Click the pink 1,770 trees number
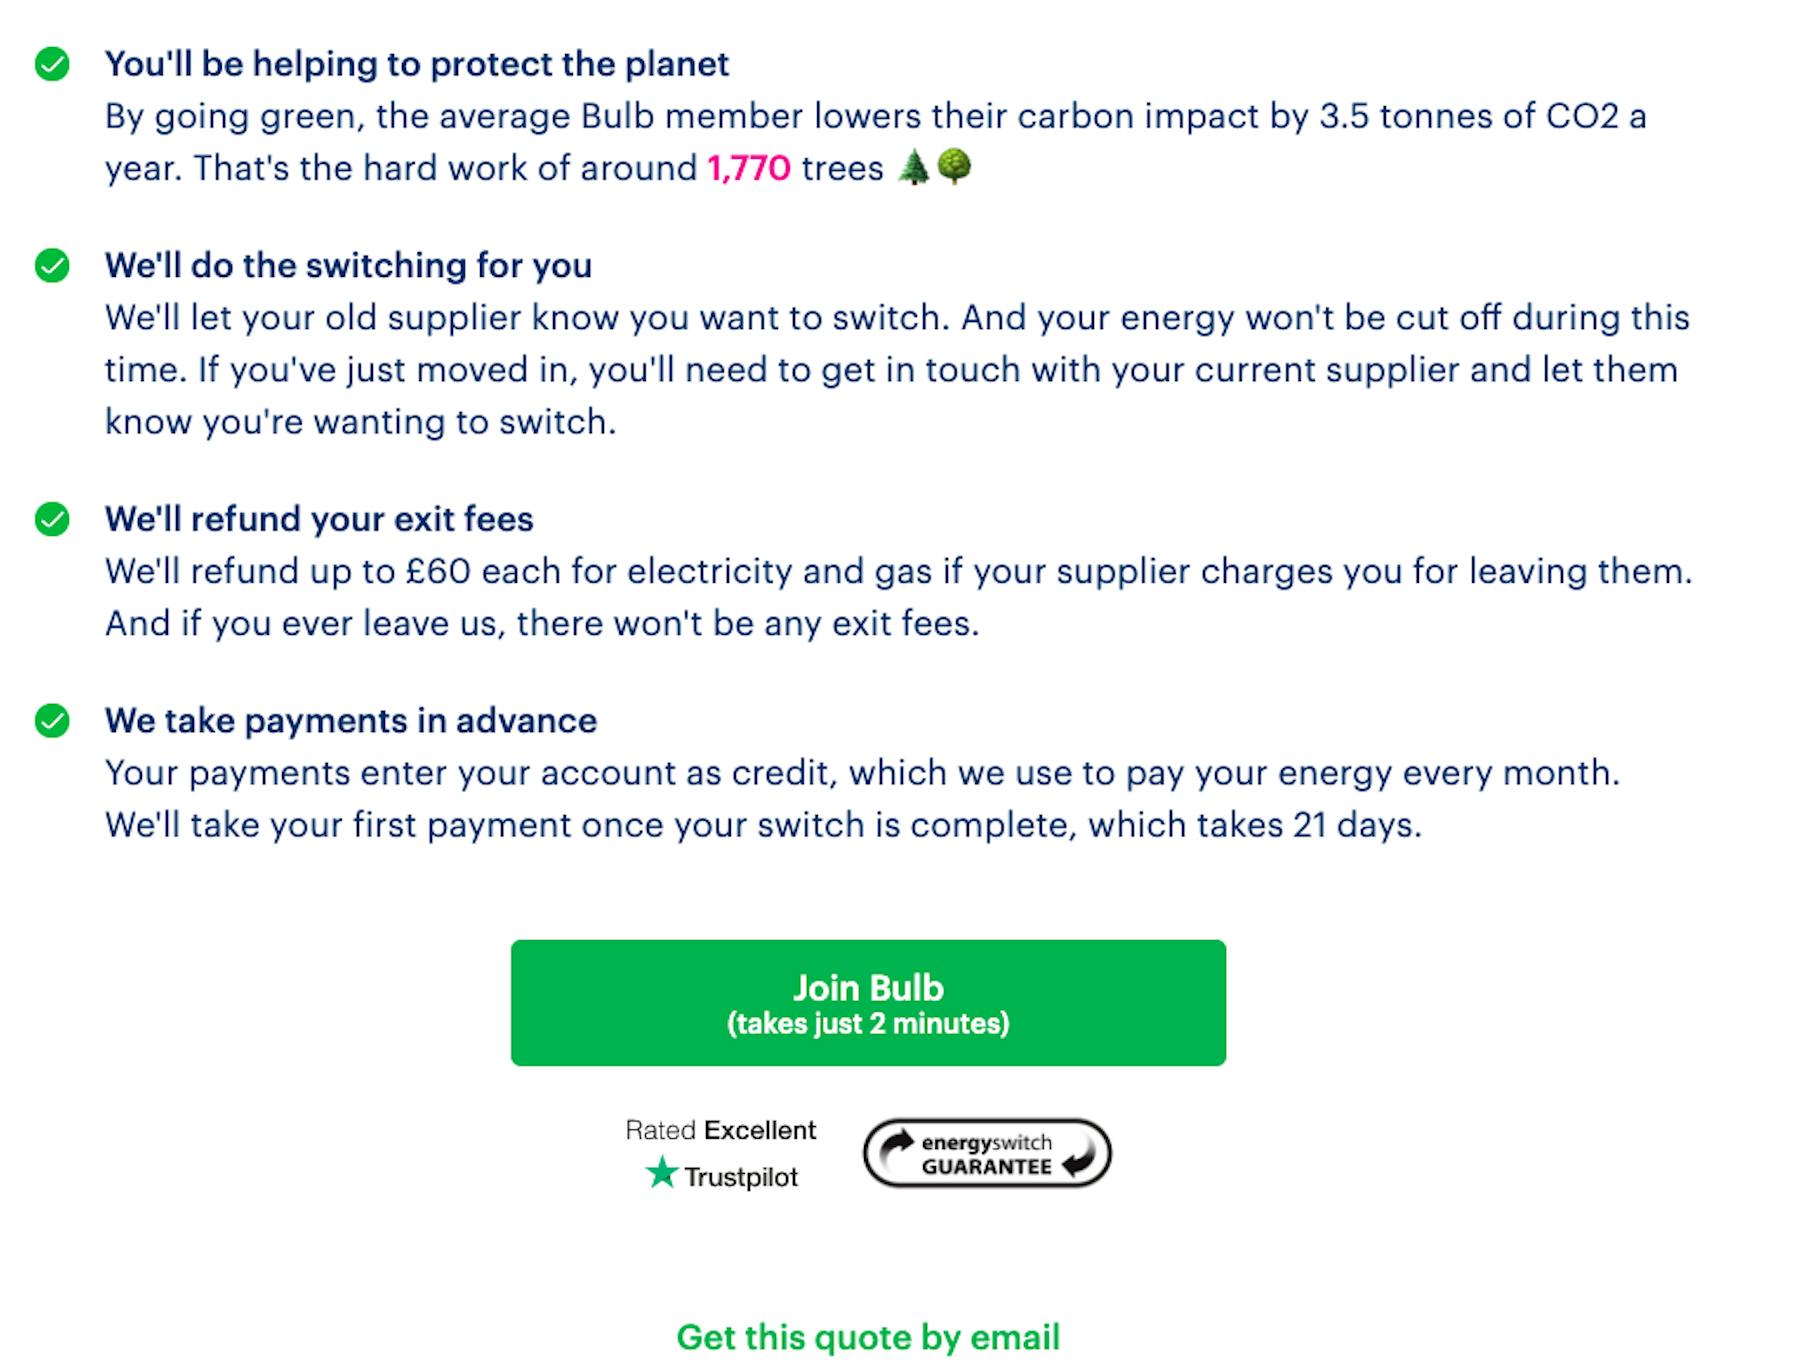 [749, 168]
